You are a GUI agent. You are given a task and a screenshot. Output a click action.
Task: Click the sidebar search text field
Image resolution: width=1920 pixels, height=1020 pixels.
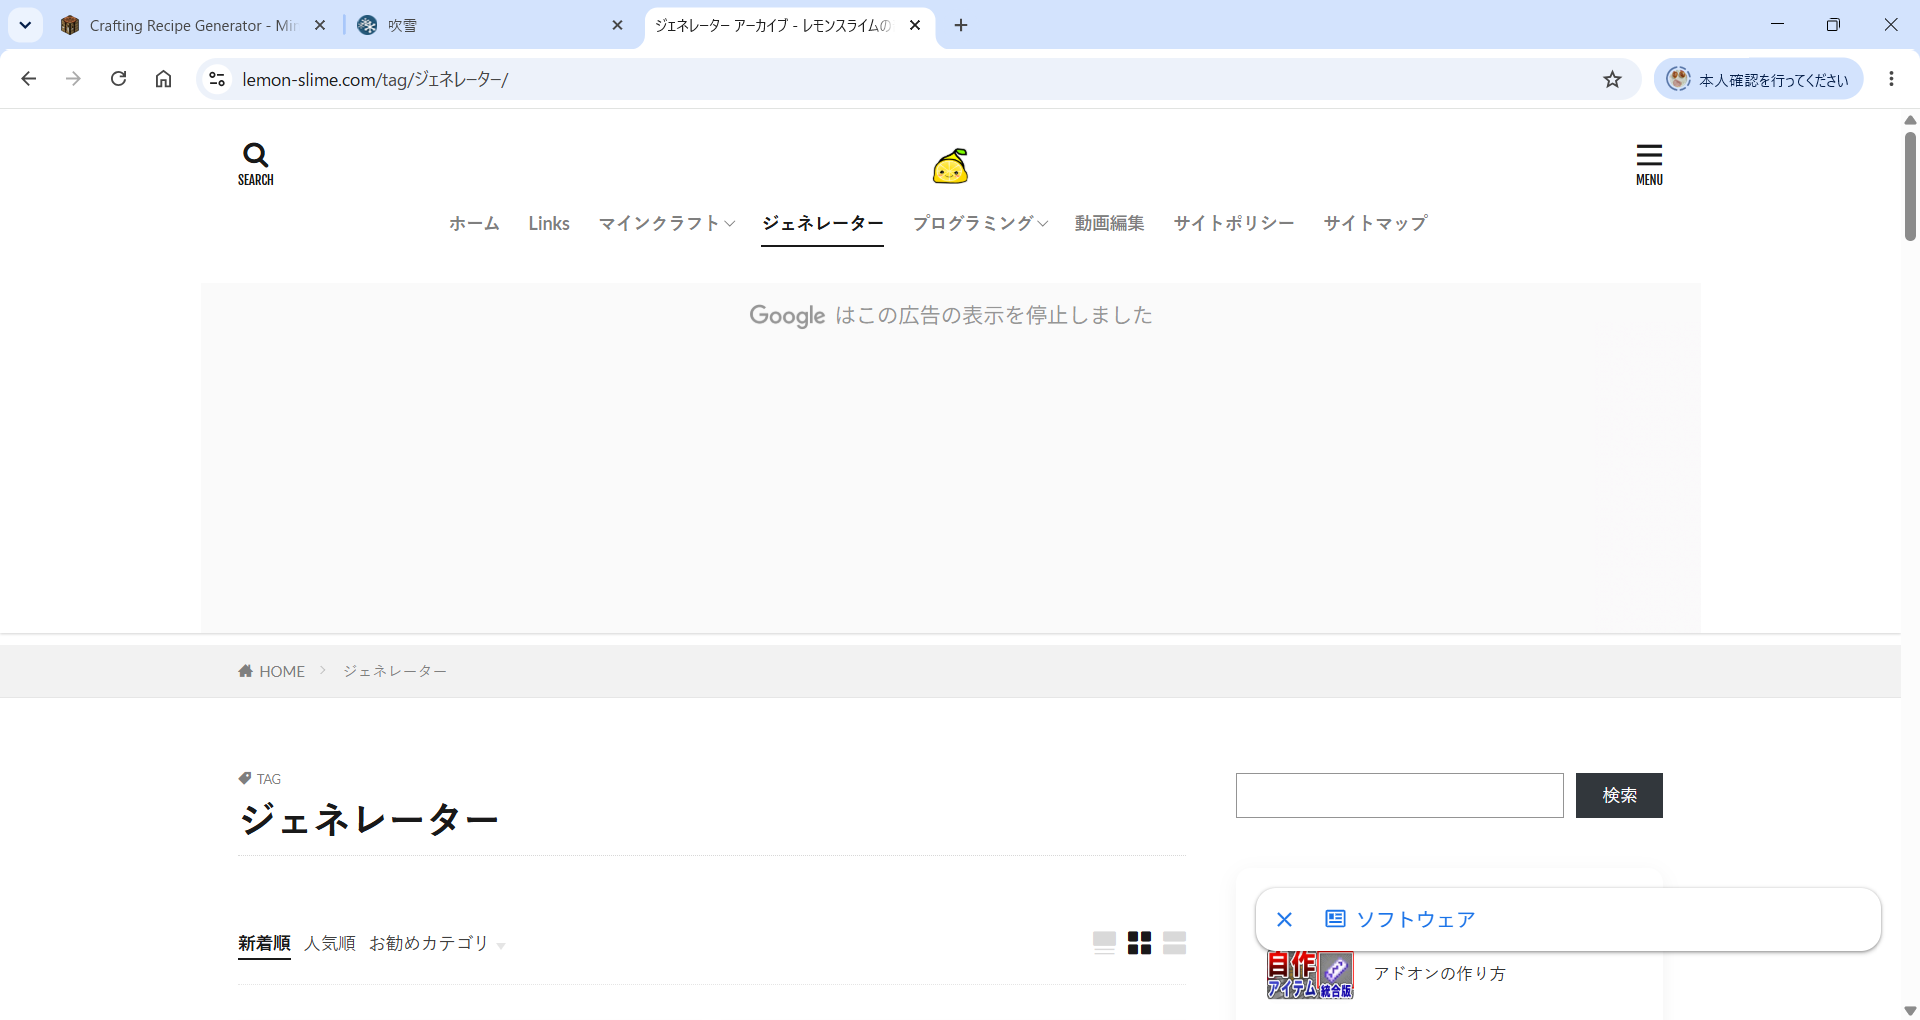[1399, 795]
